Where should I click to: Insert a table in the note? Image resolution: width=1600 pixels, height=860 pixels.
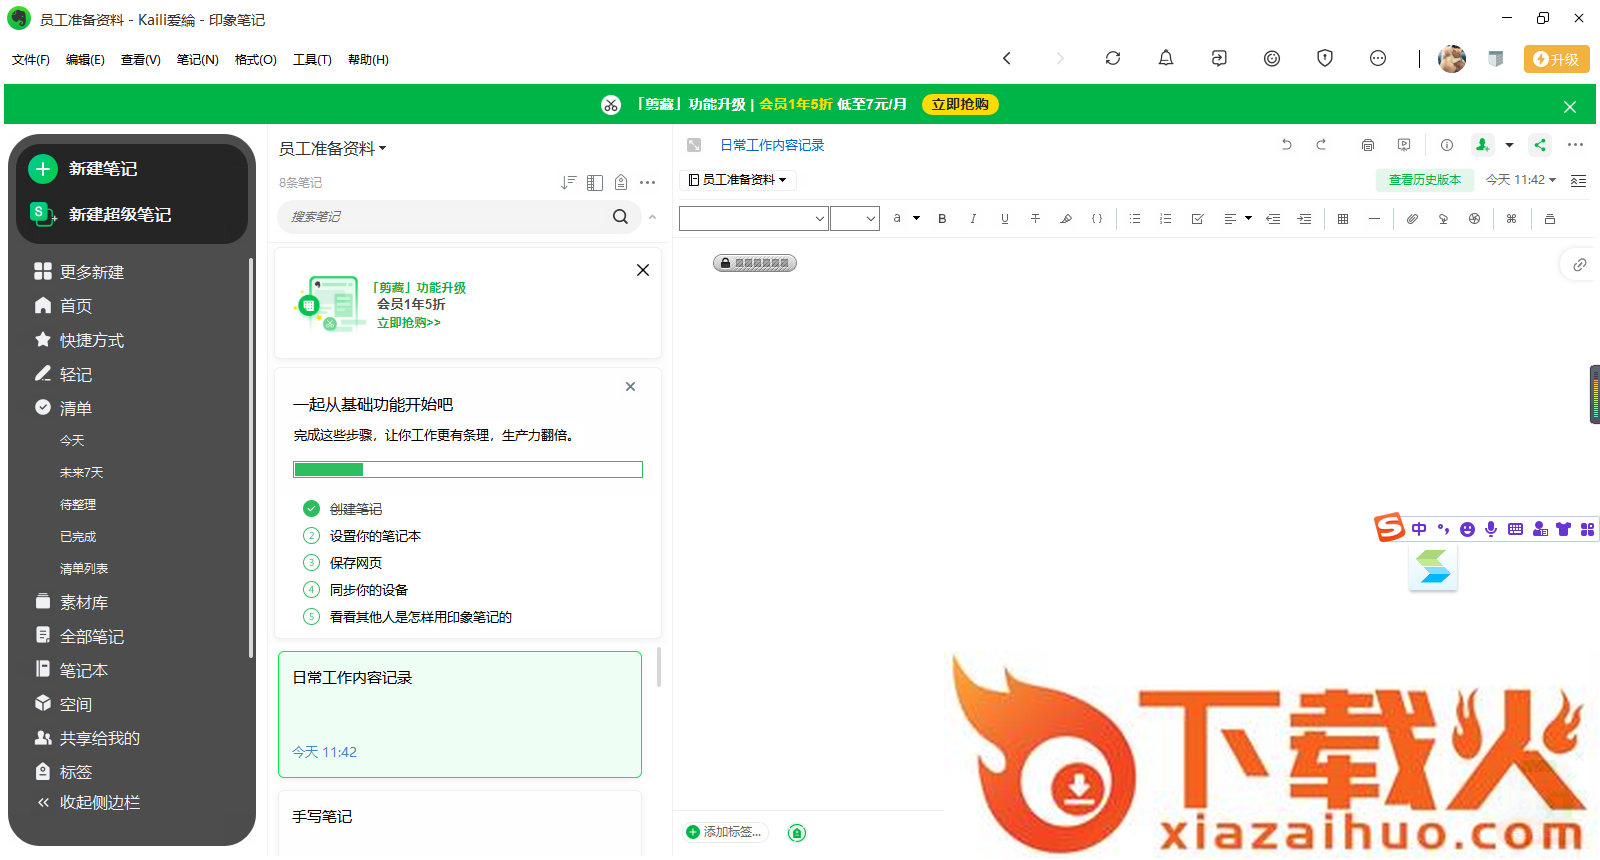click(1343, 219)
